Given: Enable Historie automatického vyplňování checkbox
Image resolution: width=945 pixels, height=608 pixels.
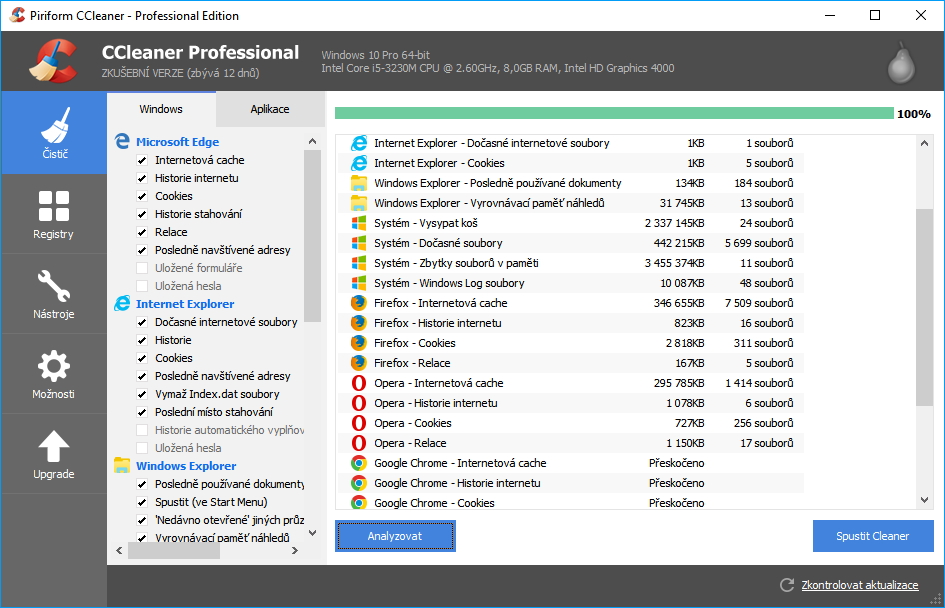Looking at the screenshot, I should tap(142, 430).
